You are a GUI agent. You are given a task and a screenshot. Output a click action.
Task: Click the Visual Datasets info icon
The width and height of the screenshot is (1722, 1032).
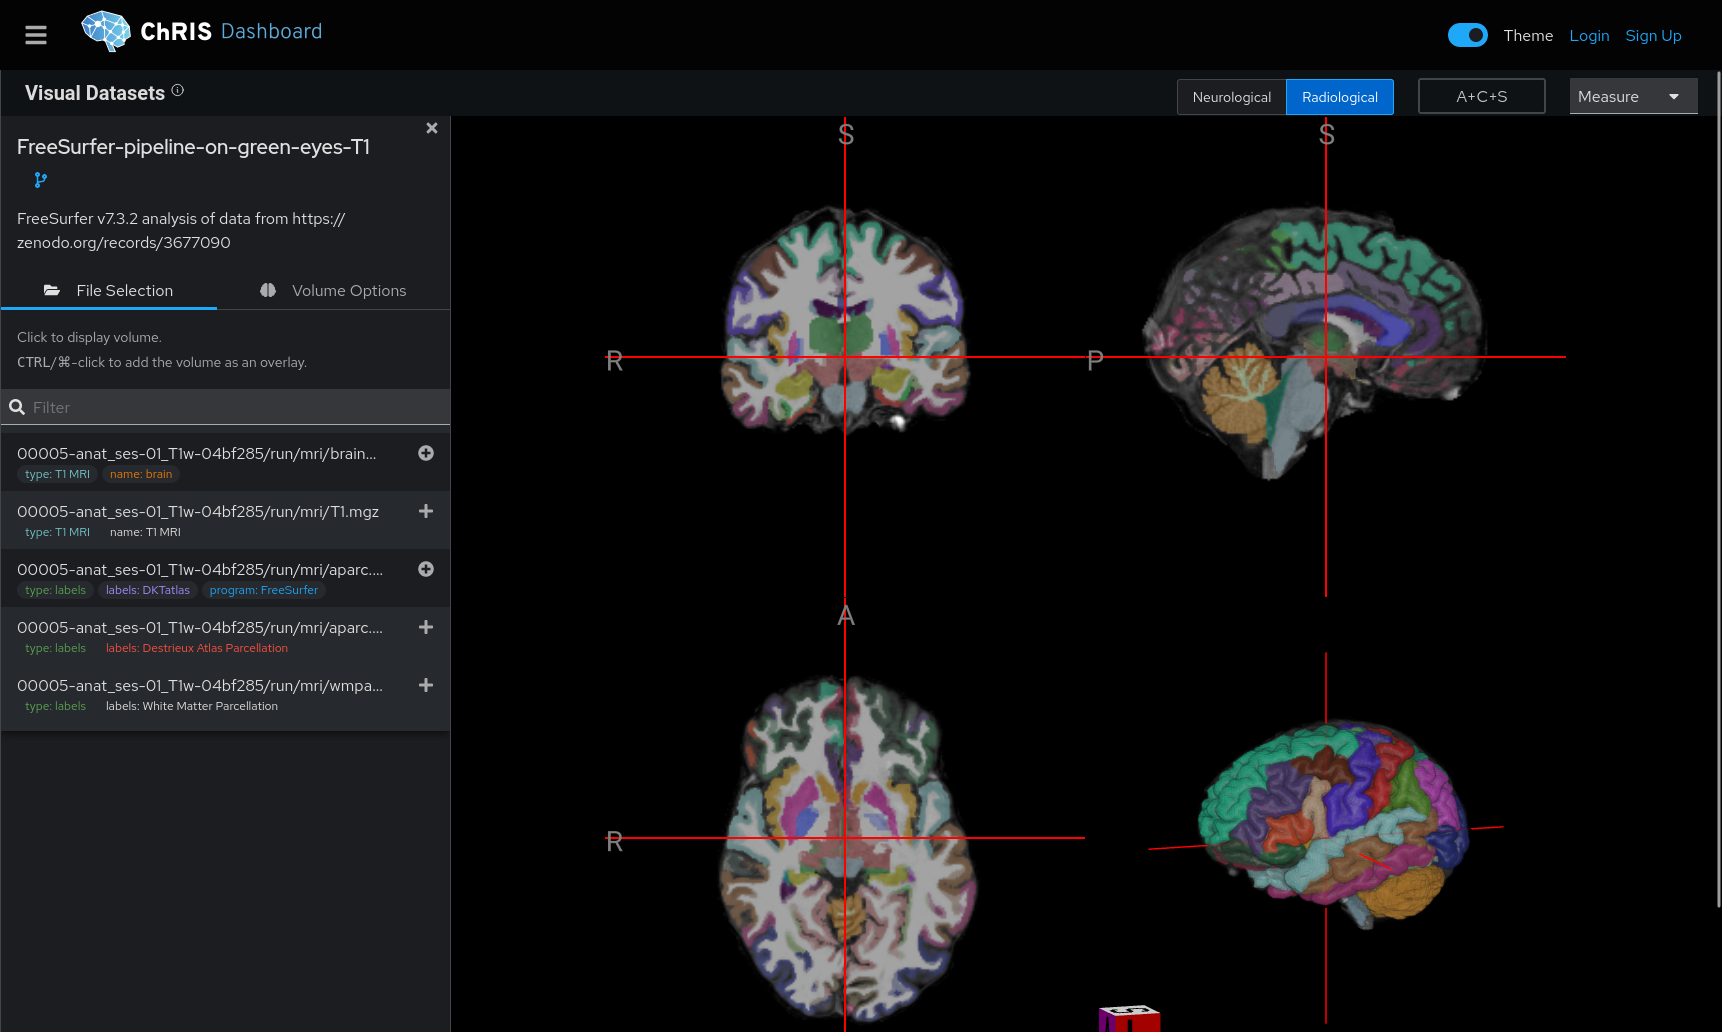coord(178,90)
